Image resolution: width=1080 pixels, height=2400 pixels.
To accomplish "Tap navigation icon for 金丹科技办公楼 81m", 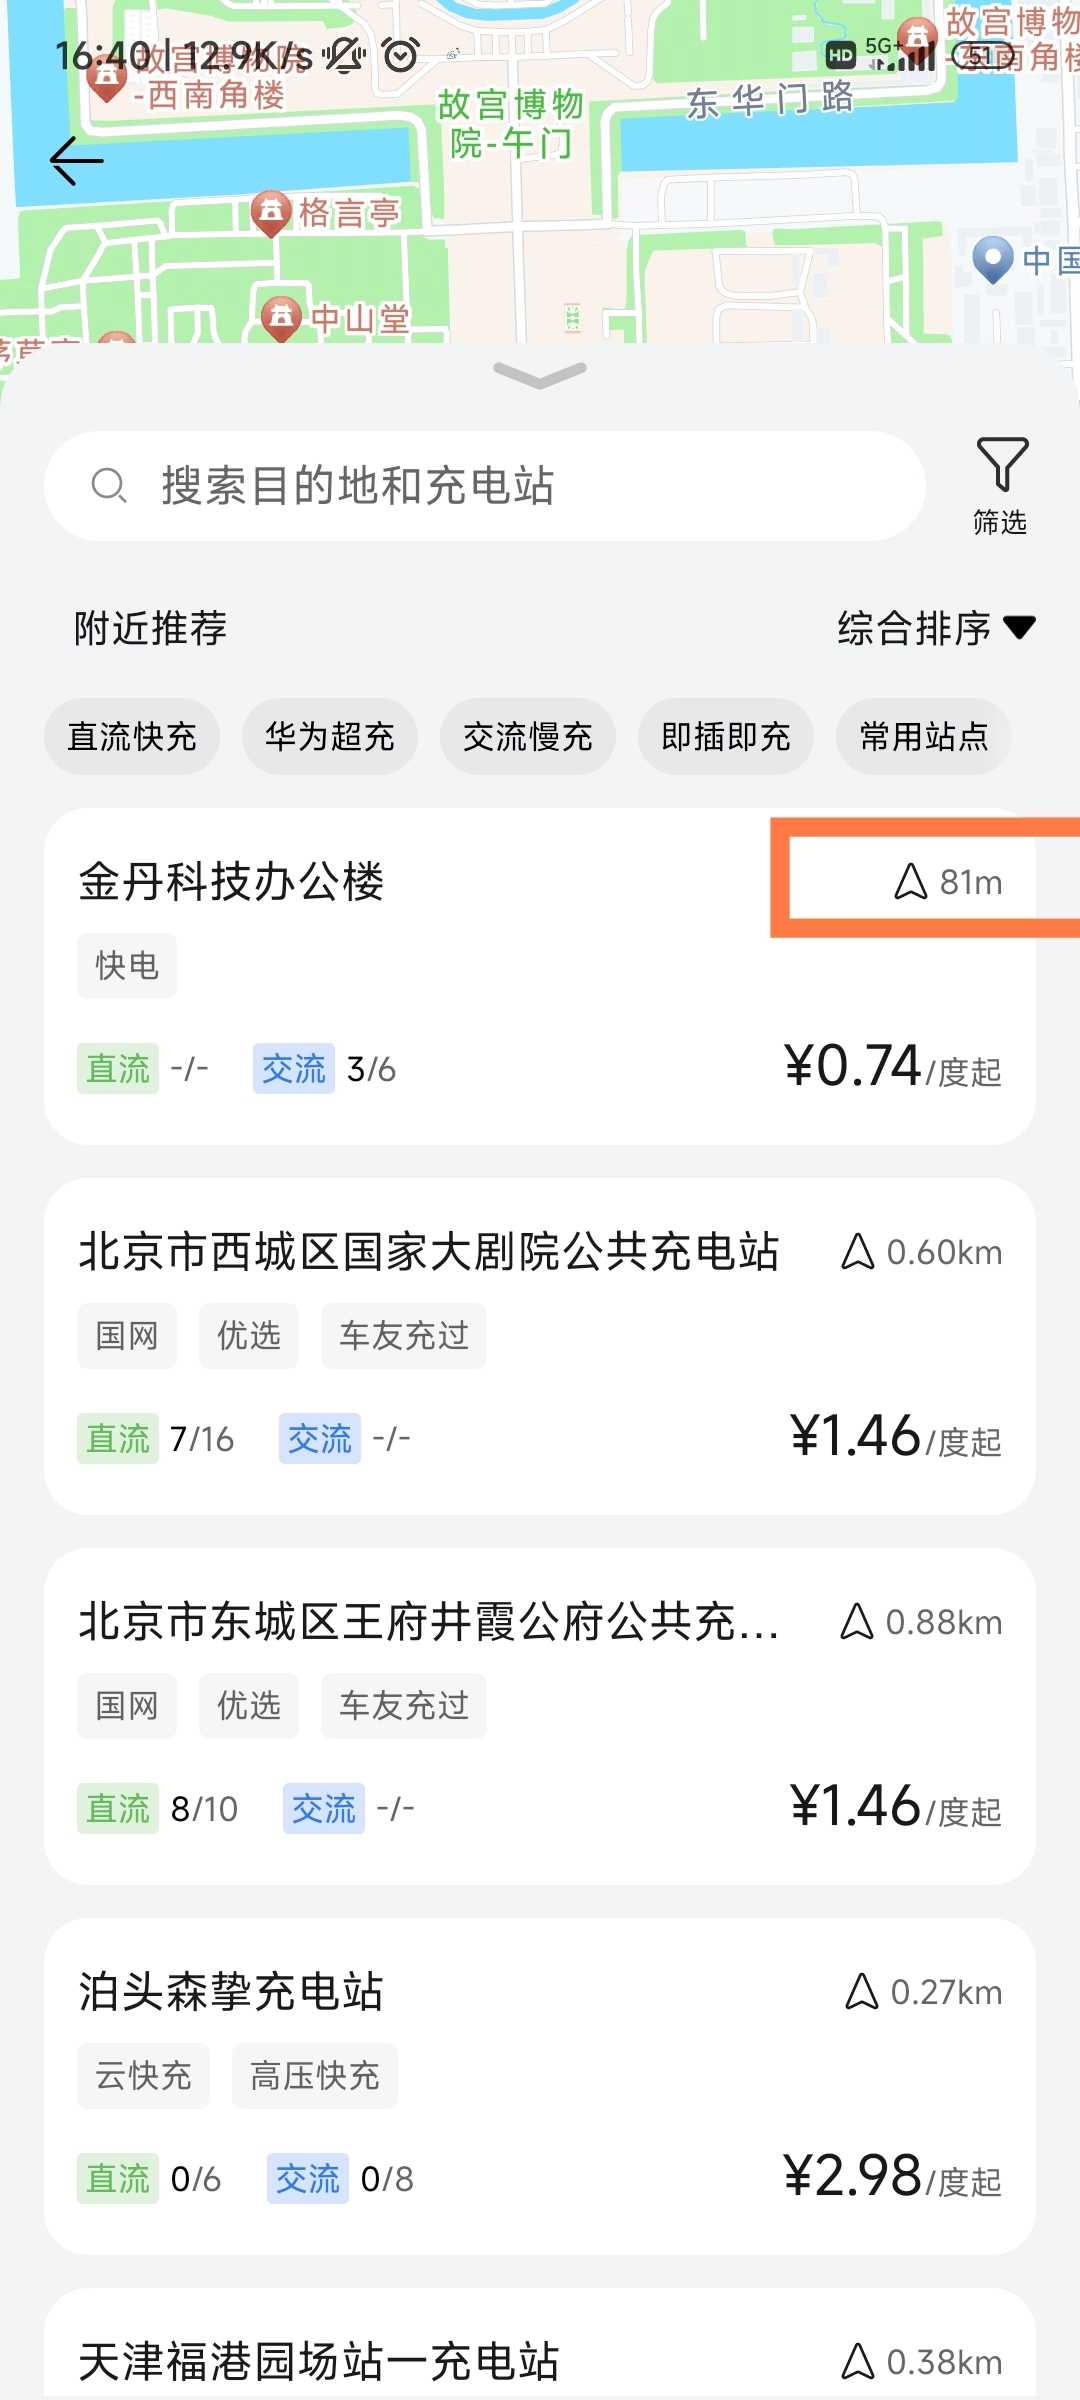I will [910, 881].
